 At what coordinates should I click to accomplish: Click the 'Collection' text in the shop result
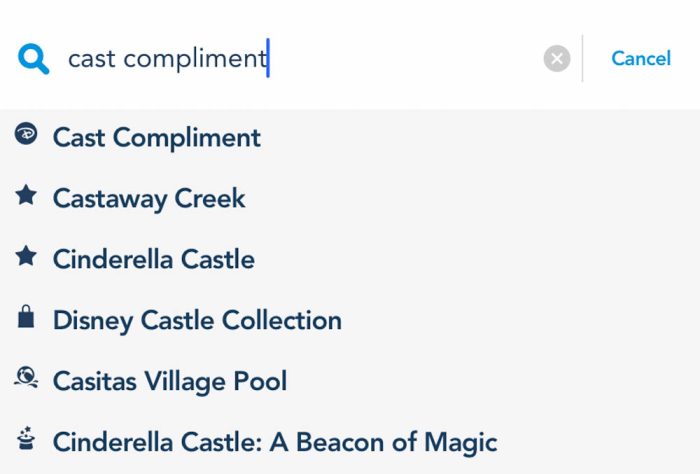[282, 320]
